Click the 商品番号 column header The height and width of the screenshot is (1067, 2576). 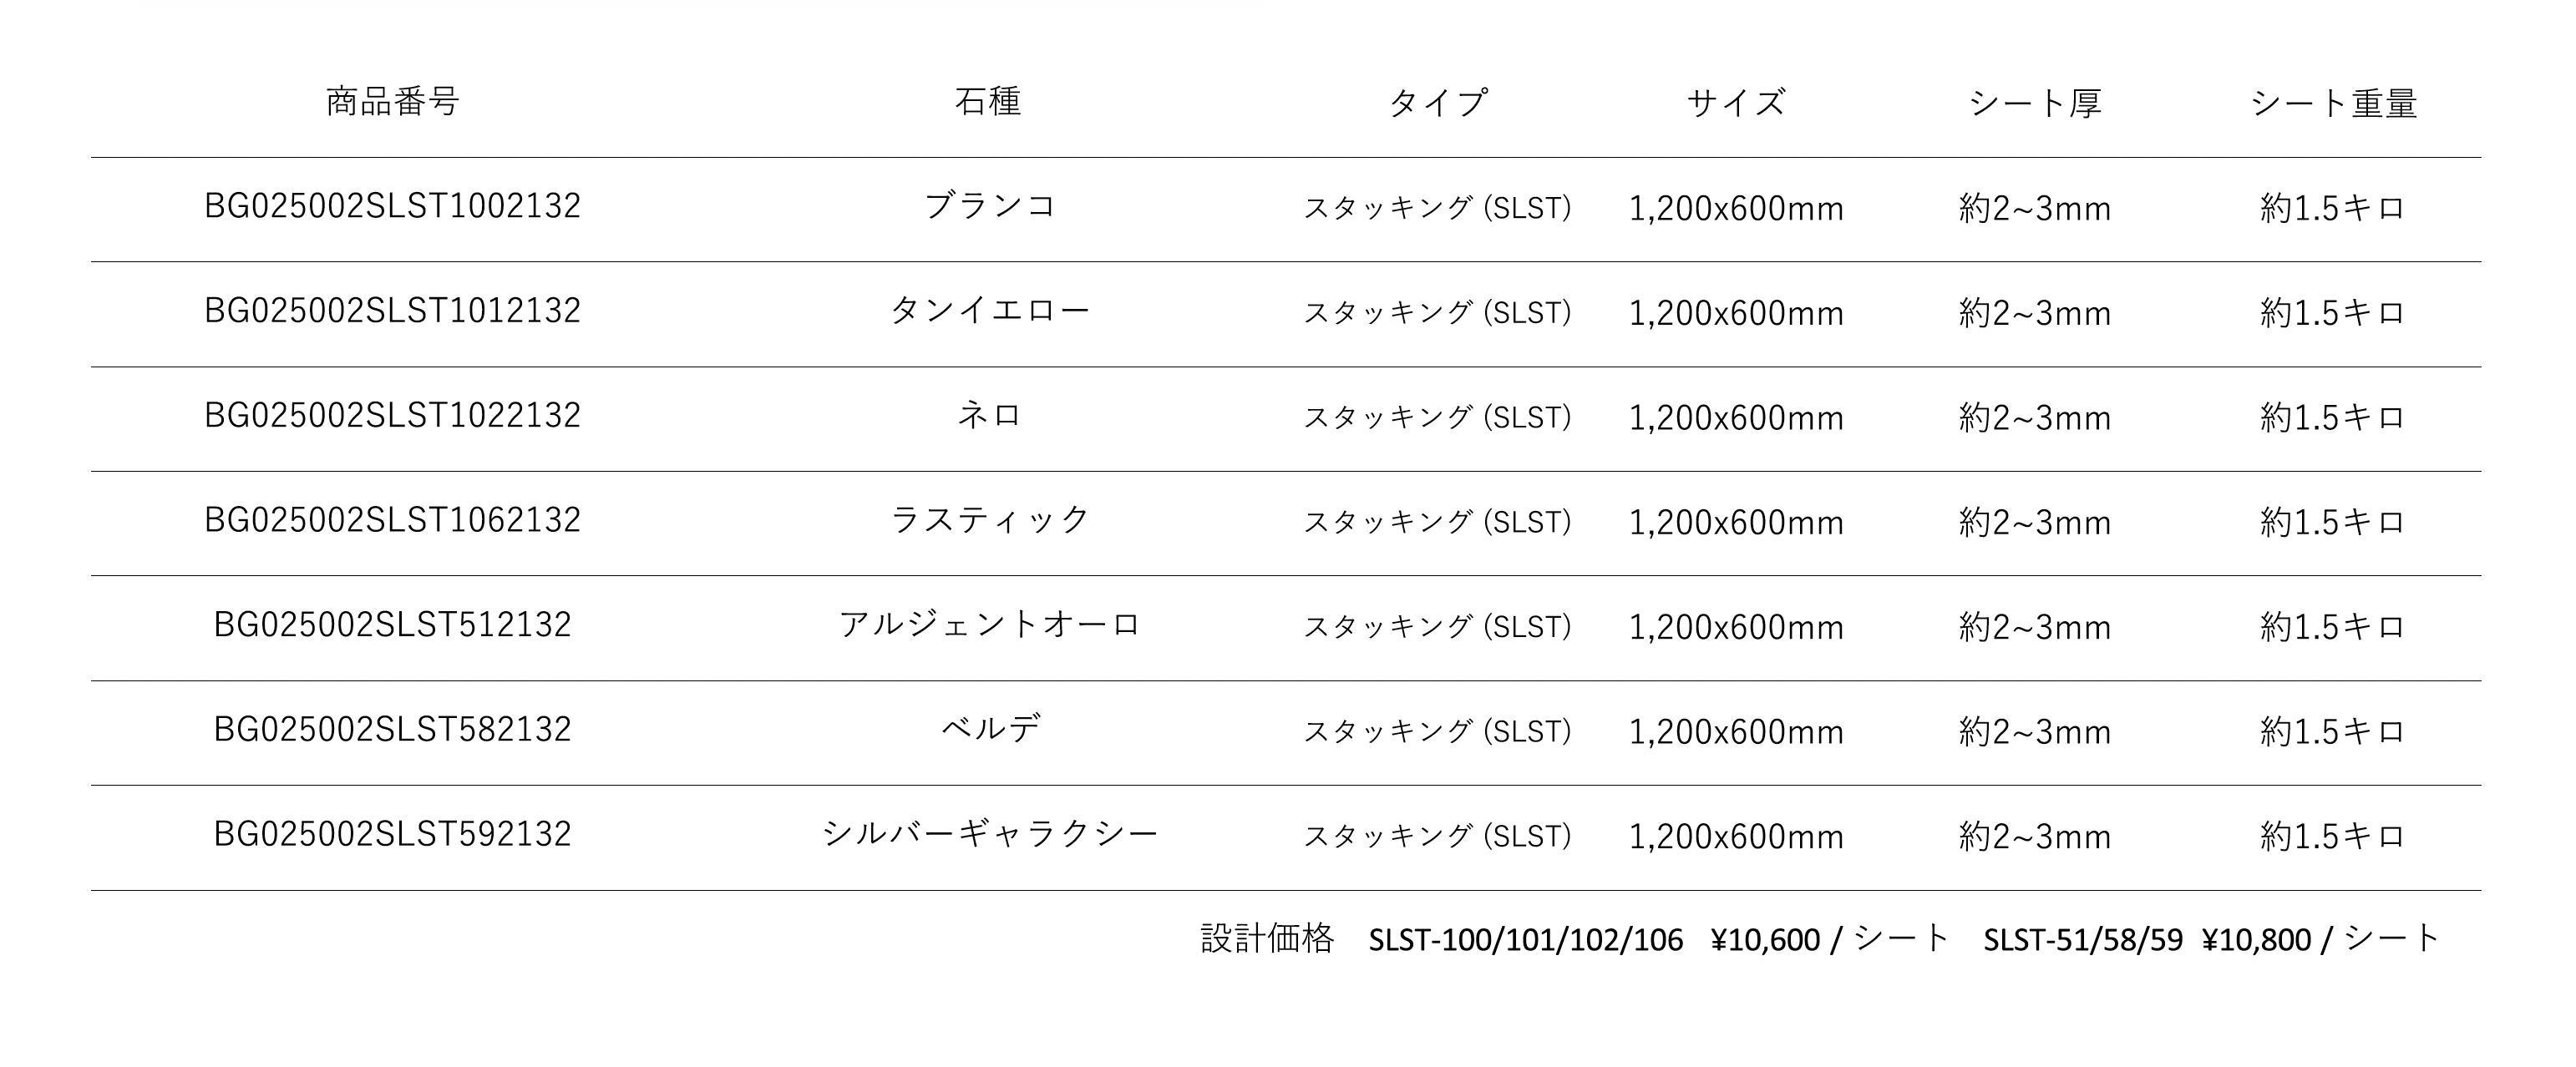(x=392, y=102)
